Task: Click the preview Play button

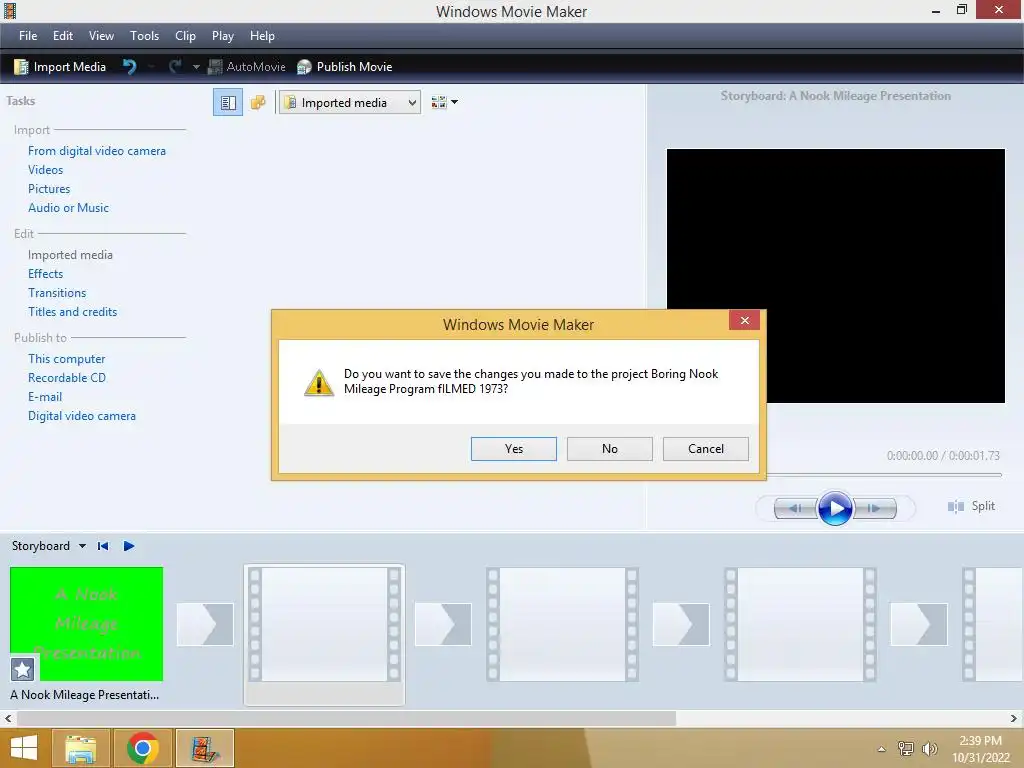Action: [835, 508]
